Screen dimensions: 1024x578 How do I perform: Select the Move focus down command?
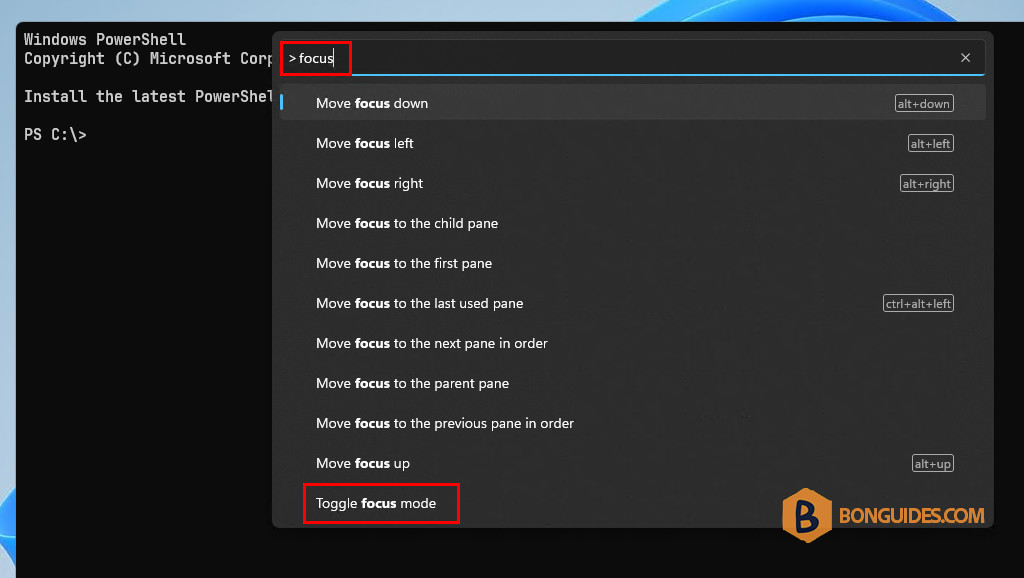click(x=632, y=103)
